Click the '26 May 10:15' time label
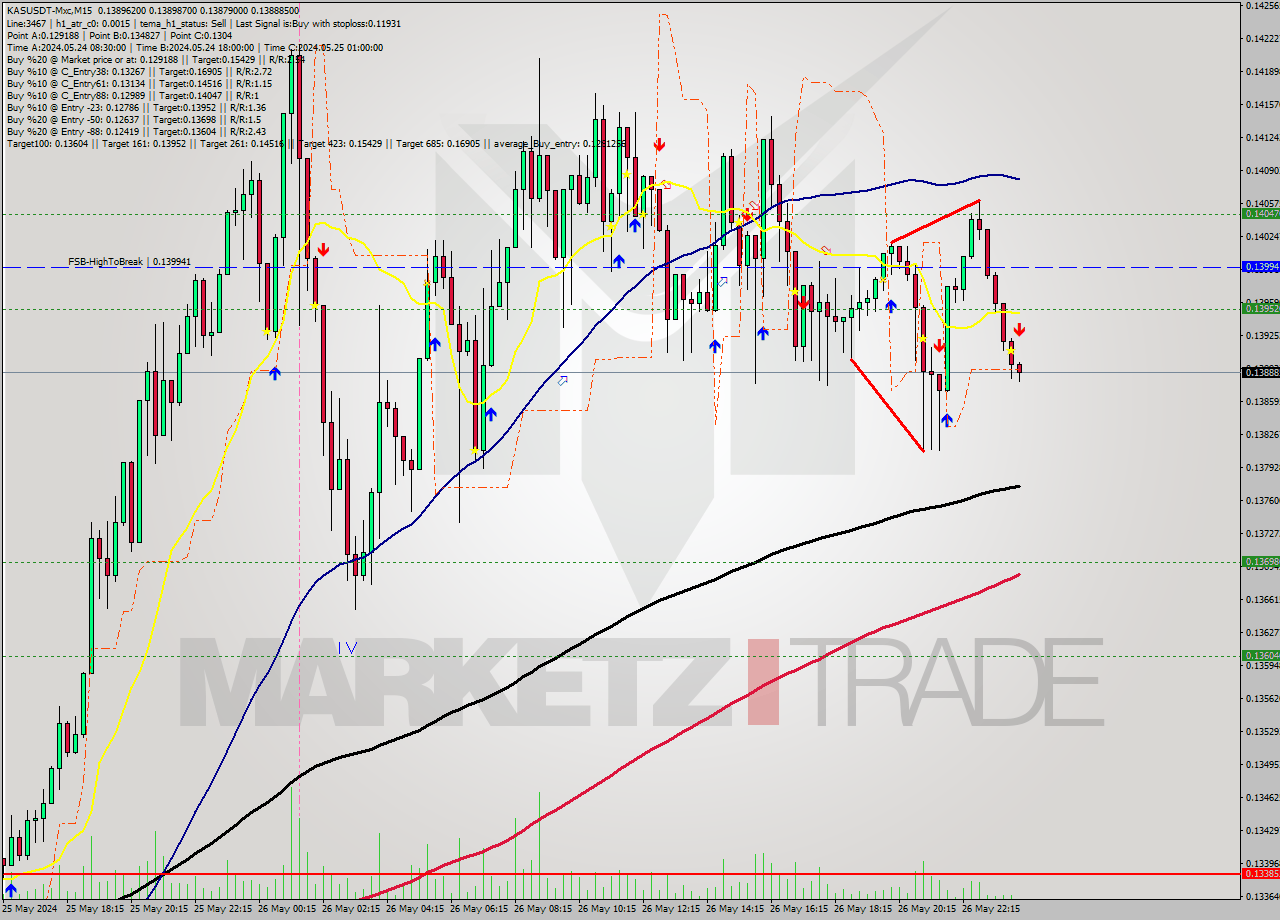Screen dimensions: 1280x920 (606, 910)
